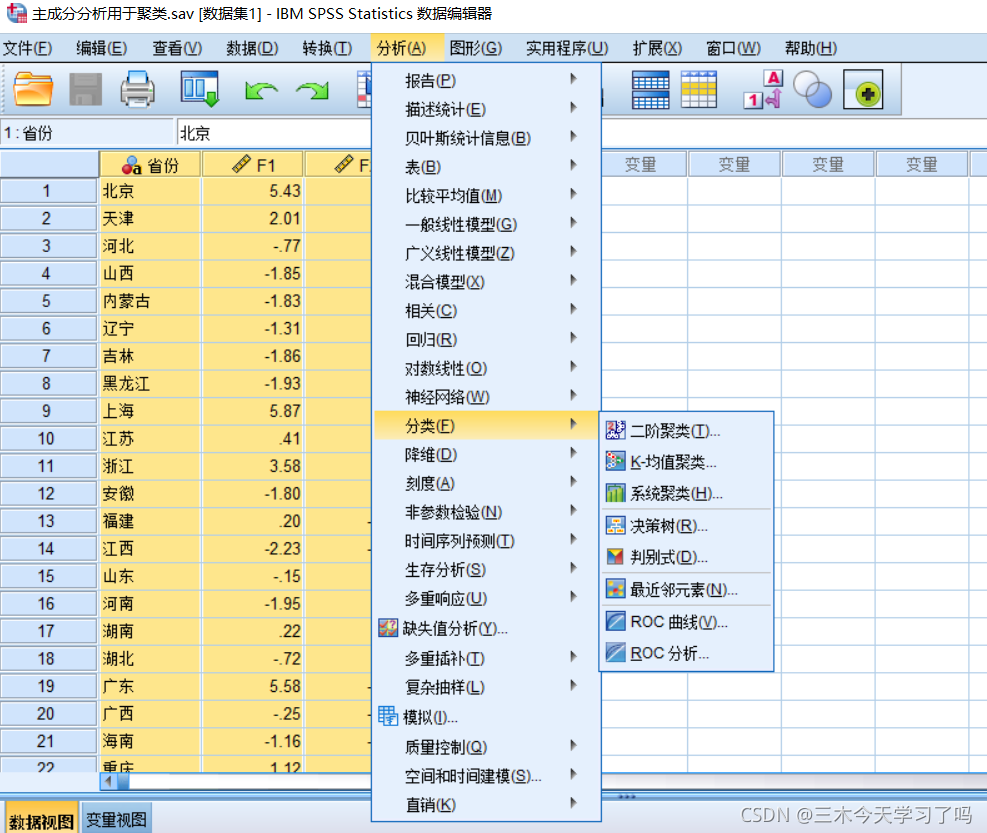Click the save disk icon
Image resolution: width=987 pixels, height=833 pixels.
[x=85, y=89]
